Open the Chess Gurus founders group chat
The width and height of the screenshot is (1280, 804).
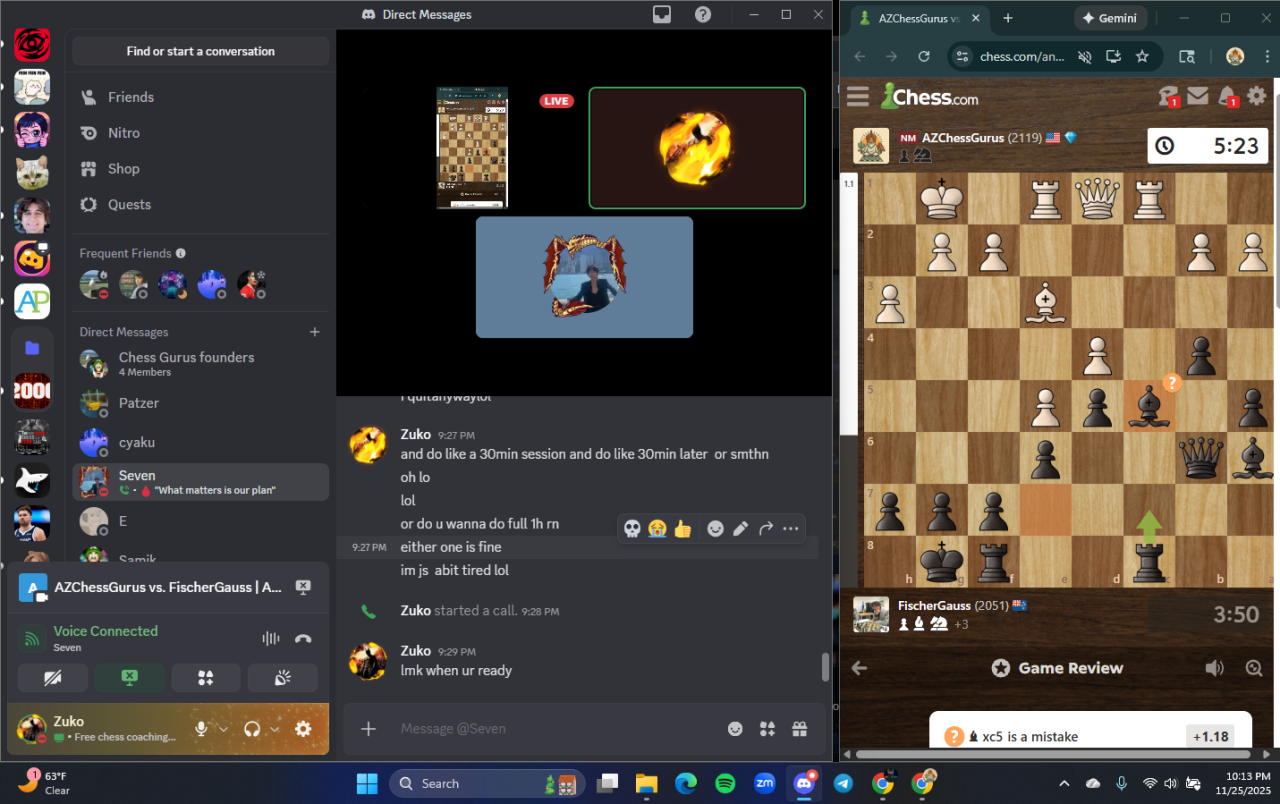[x=200, y=364]
